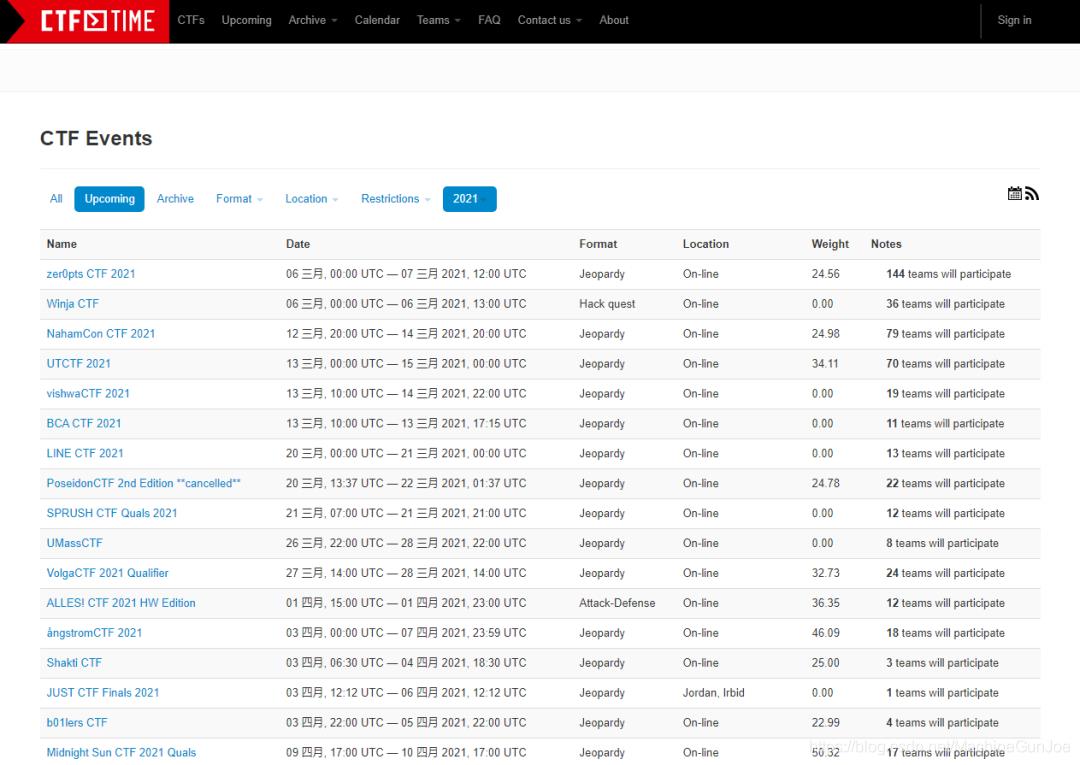Open the VolgaCTF 2021 Qualifier link
The width and height of the screenshot is (1080, 765).
pyautogui.click(x=107, y=573)
